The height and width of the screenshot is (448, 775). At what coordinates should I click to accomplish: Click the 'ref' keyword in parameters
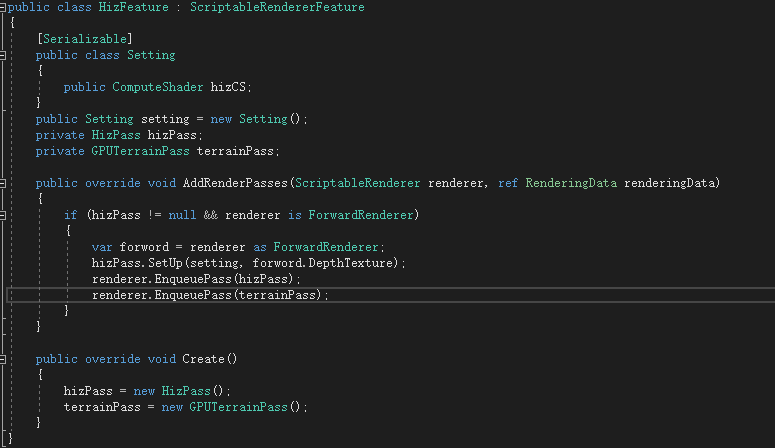(508, 183)
